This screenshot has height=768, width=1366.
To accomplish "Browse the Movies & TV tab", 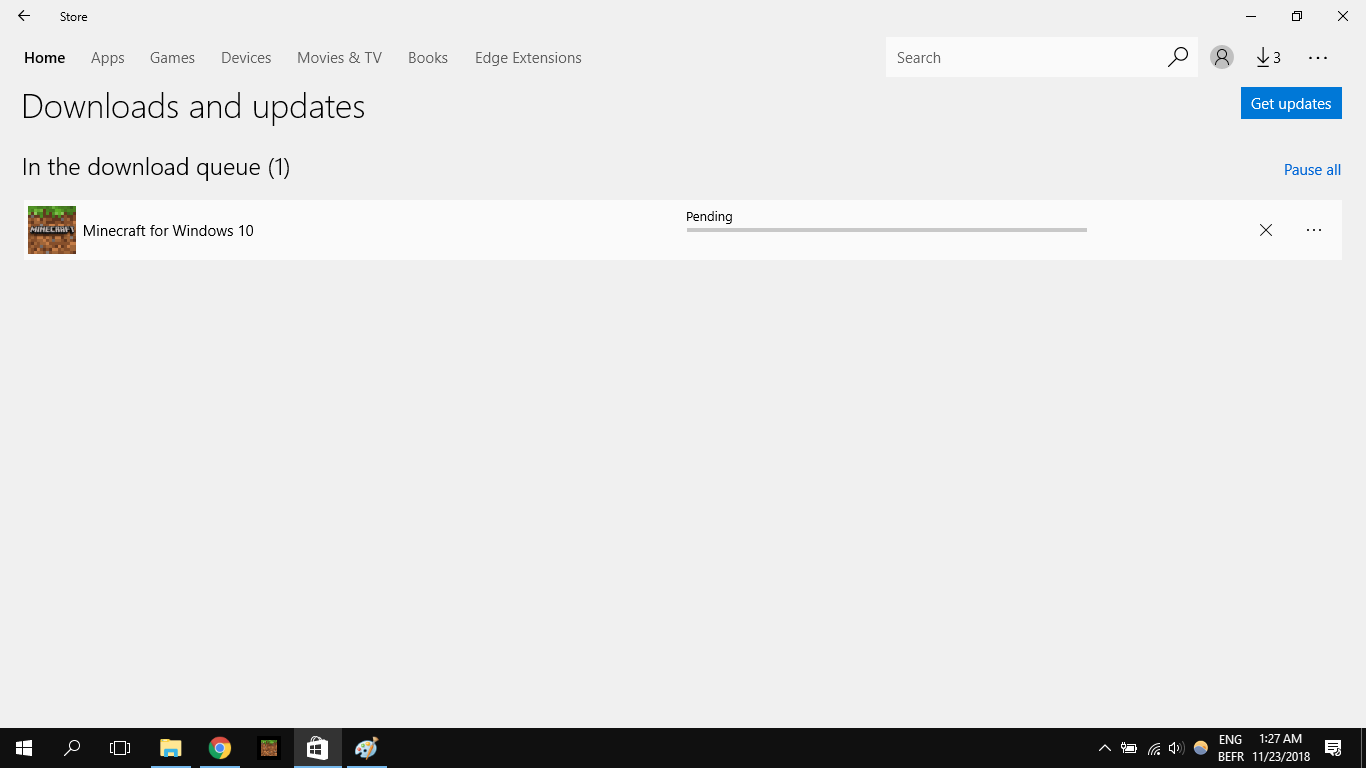I will point(339,58).
